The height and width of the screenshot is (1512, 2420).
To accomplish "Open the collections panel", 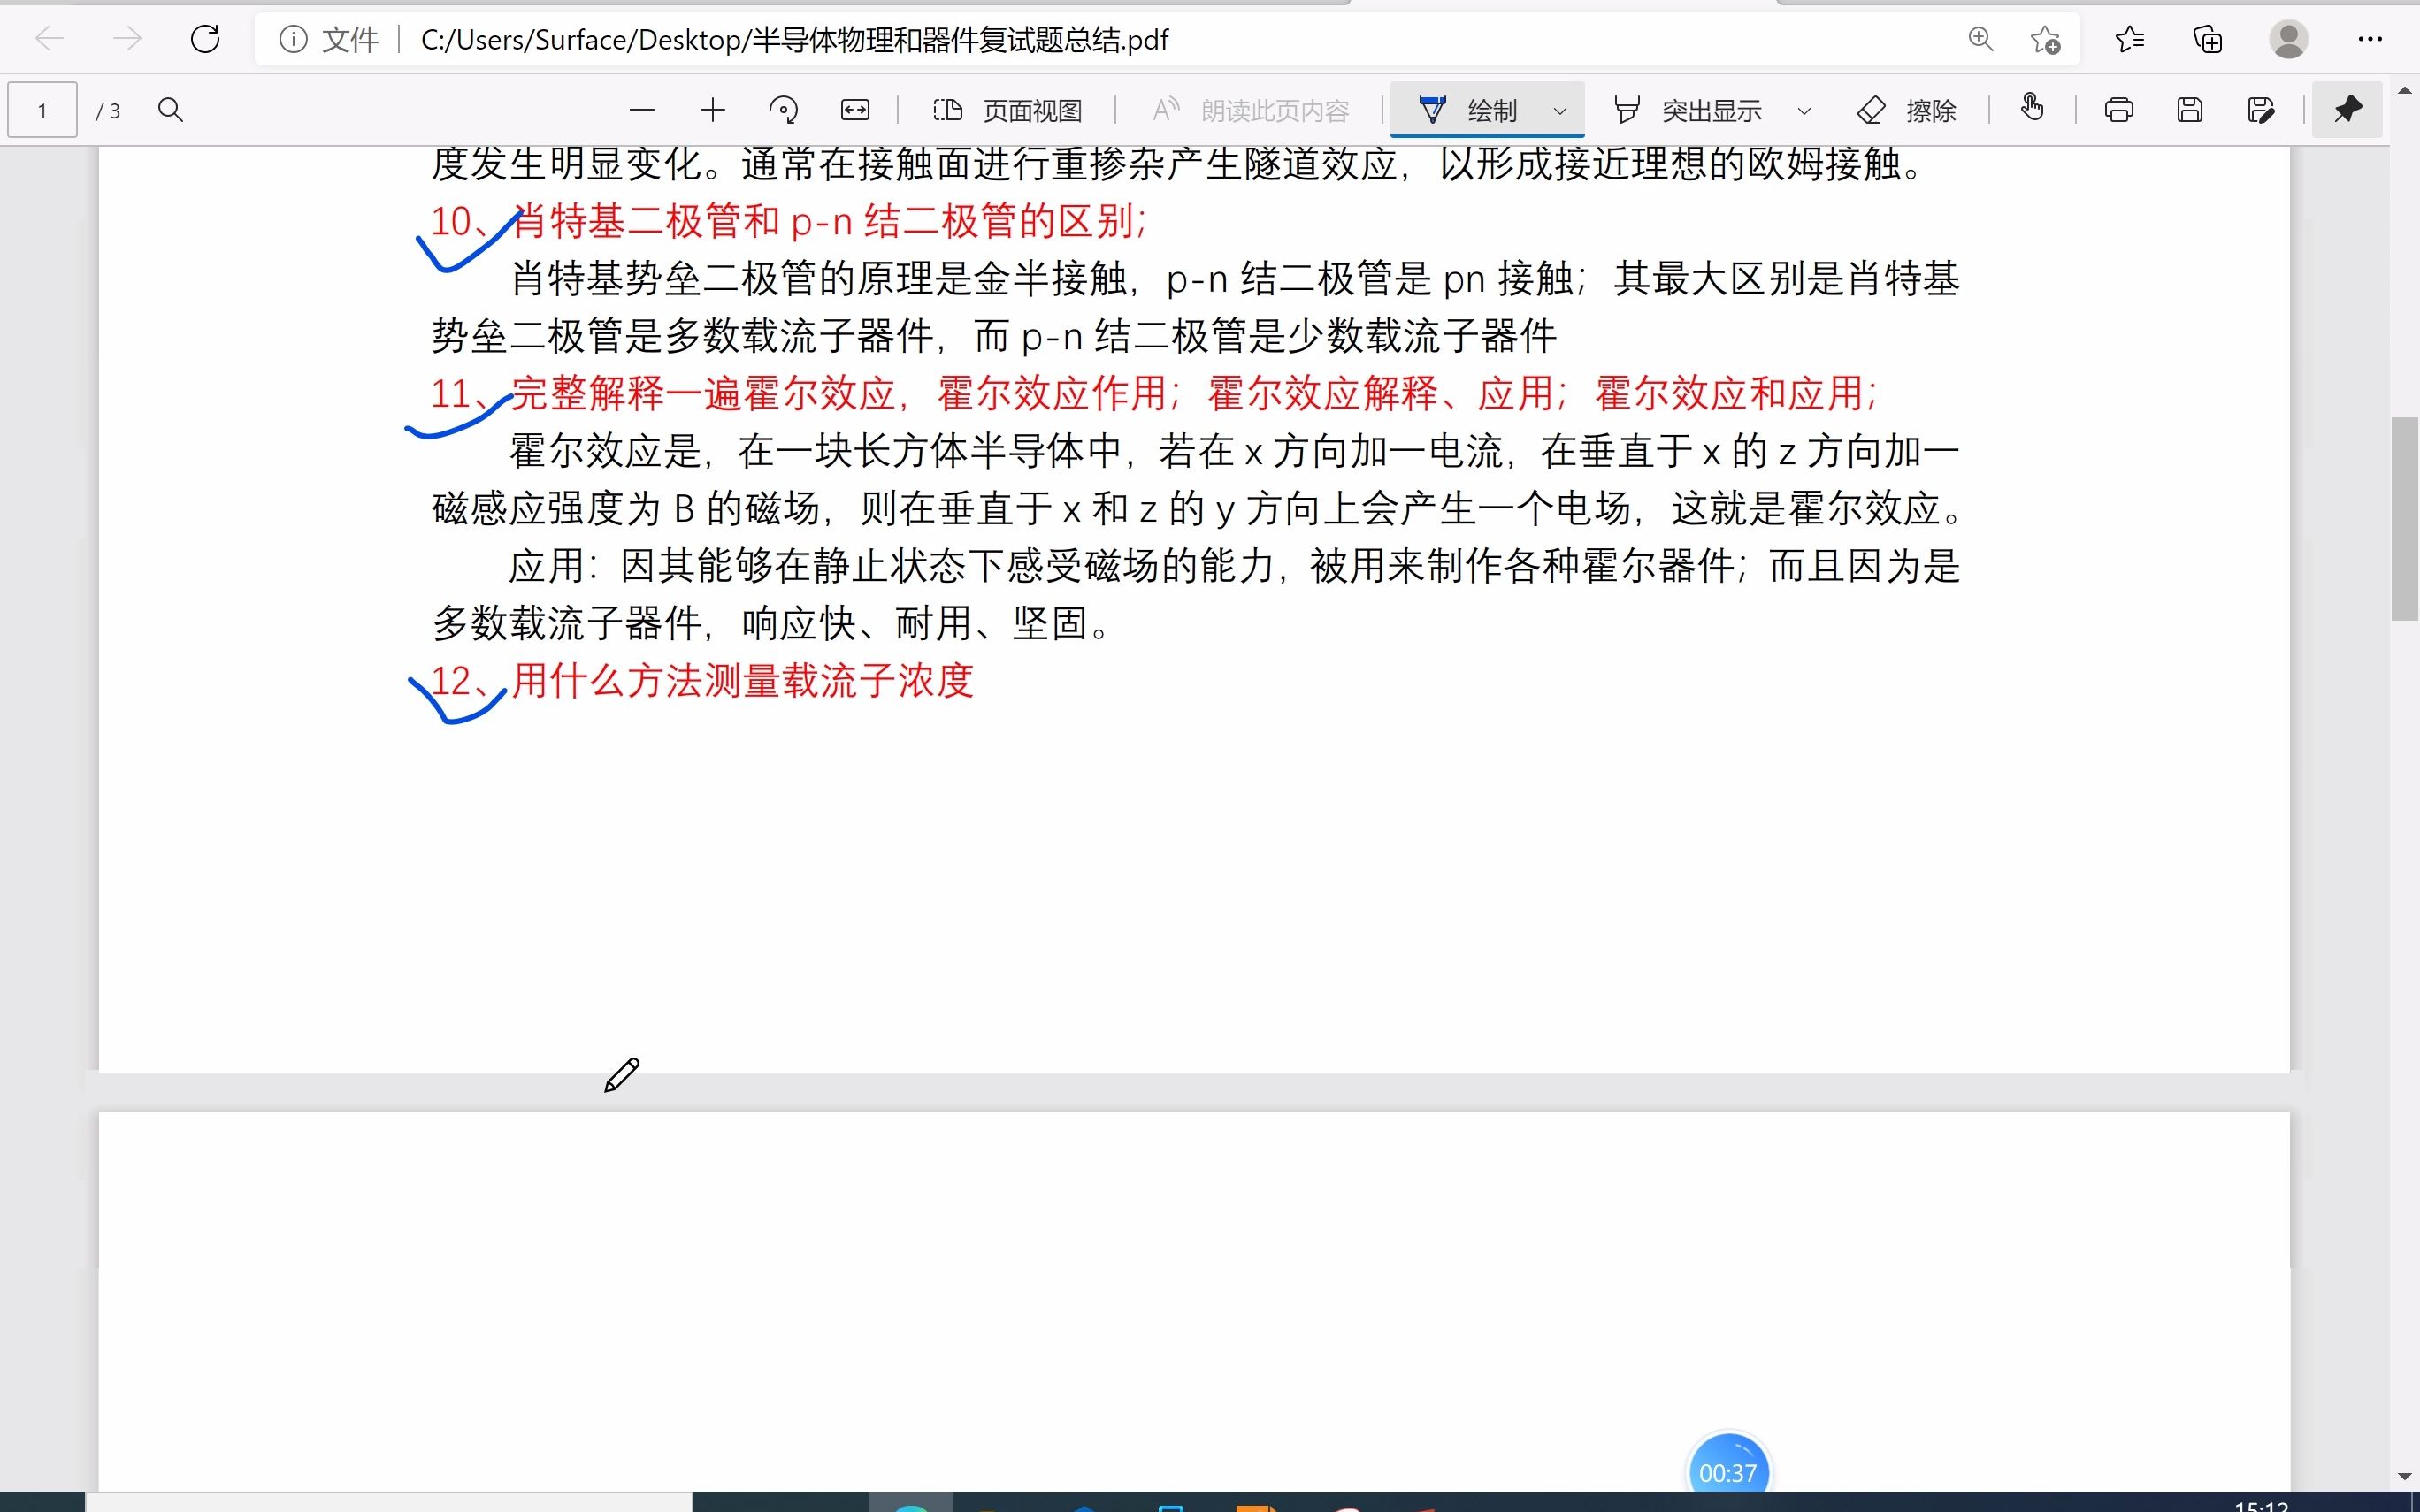I will pyautogui.click(x=2208, y=39).
